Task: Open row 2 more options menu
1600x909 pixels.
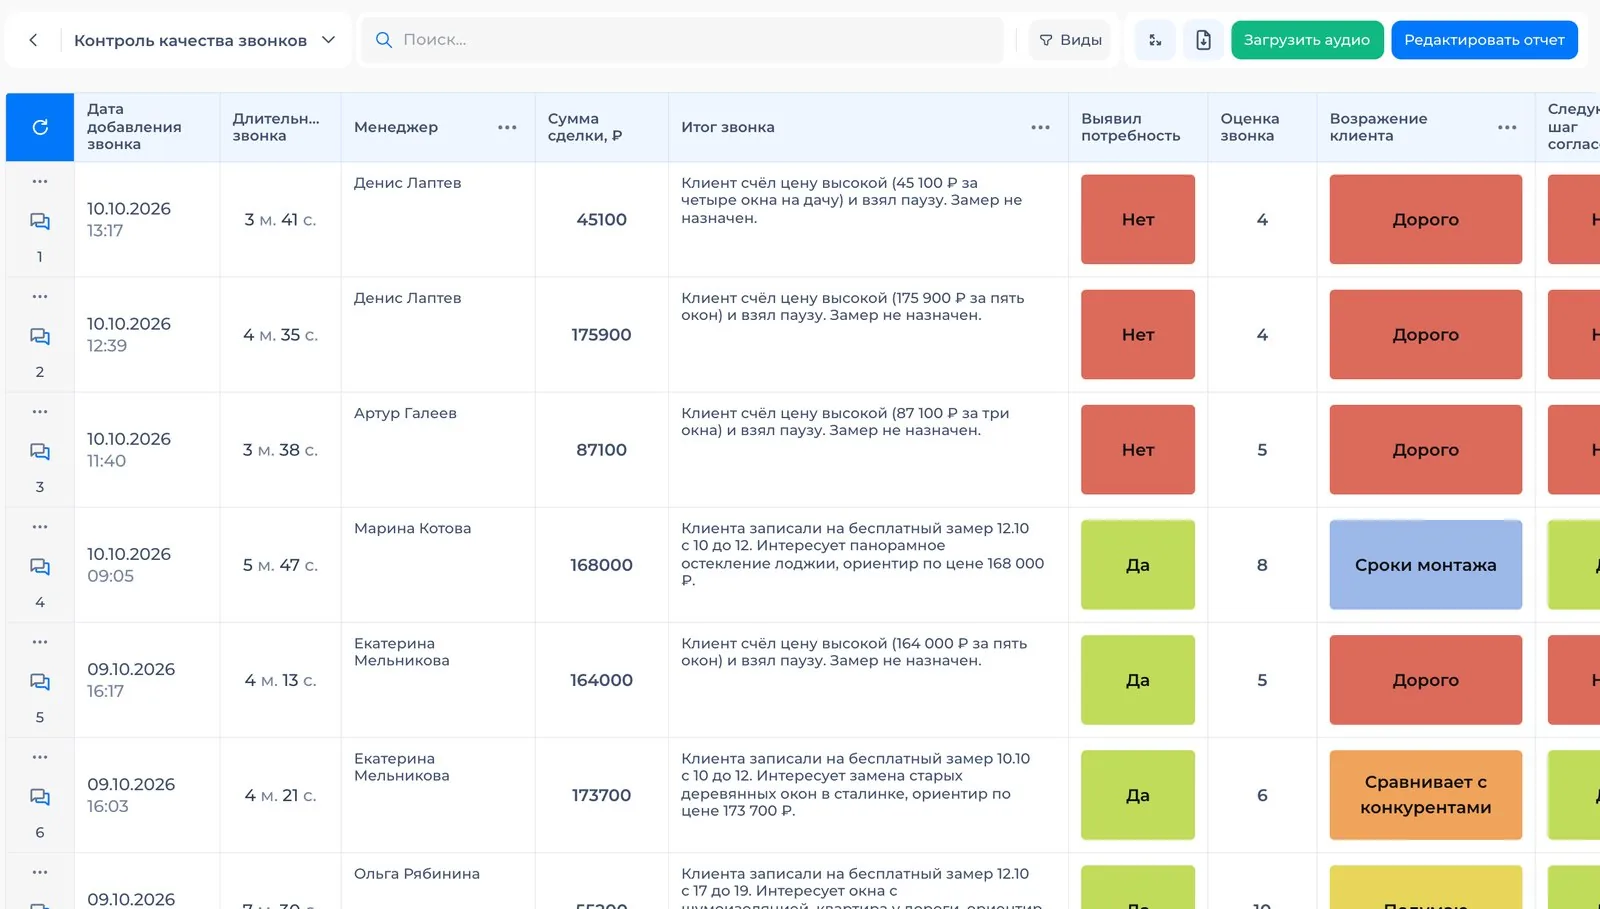Action: [40, 296]
